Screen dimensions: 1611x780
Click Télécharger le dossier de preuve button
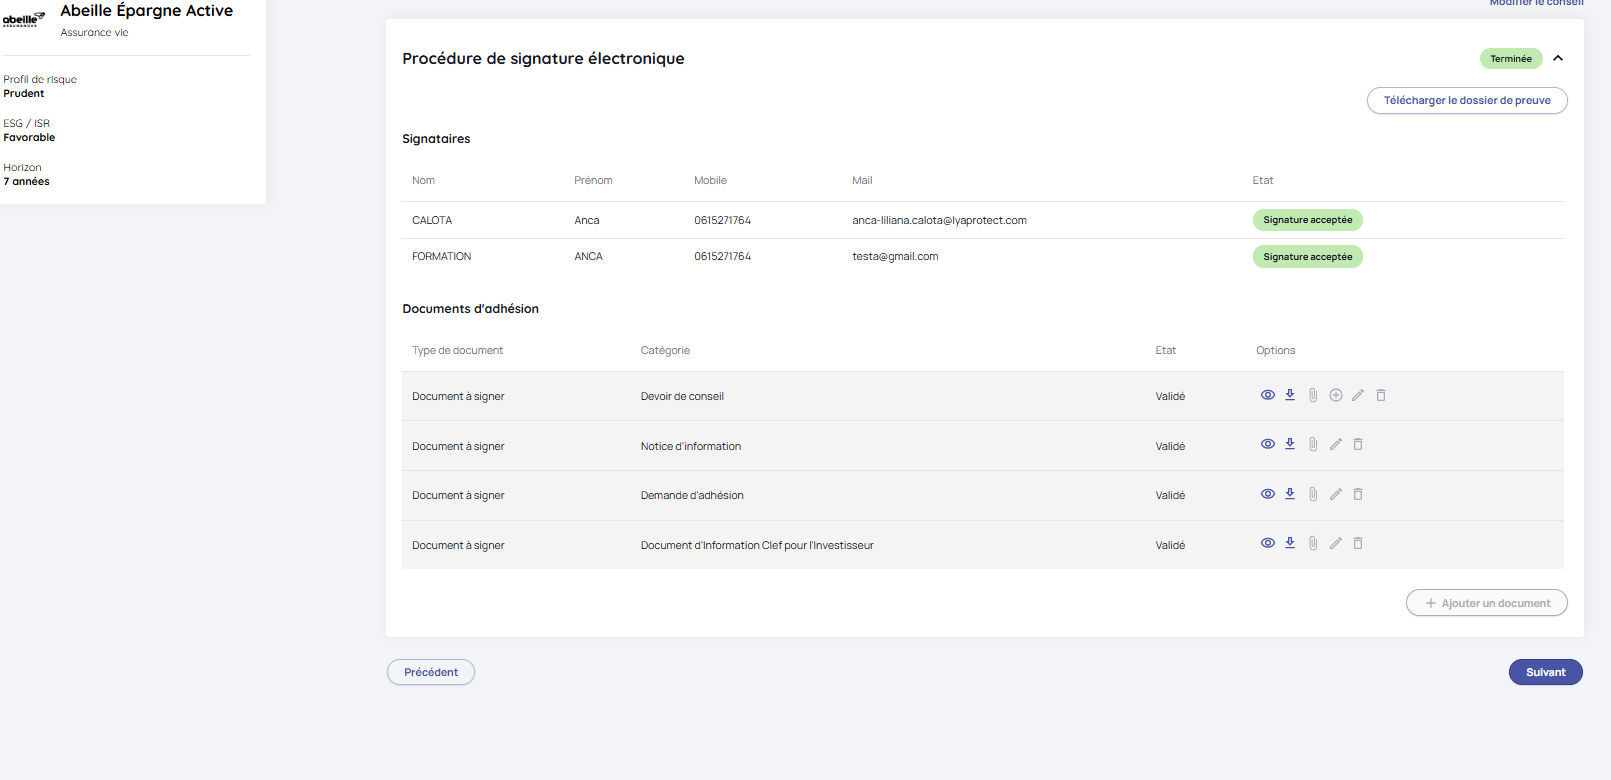point(1466,100)
